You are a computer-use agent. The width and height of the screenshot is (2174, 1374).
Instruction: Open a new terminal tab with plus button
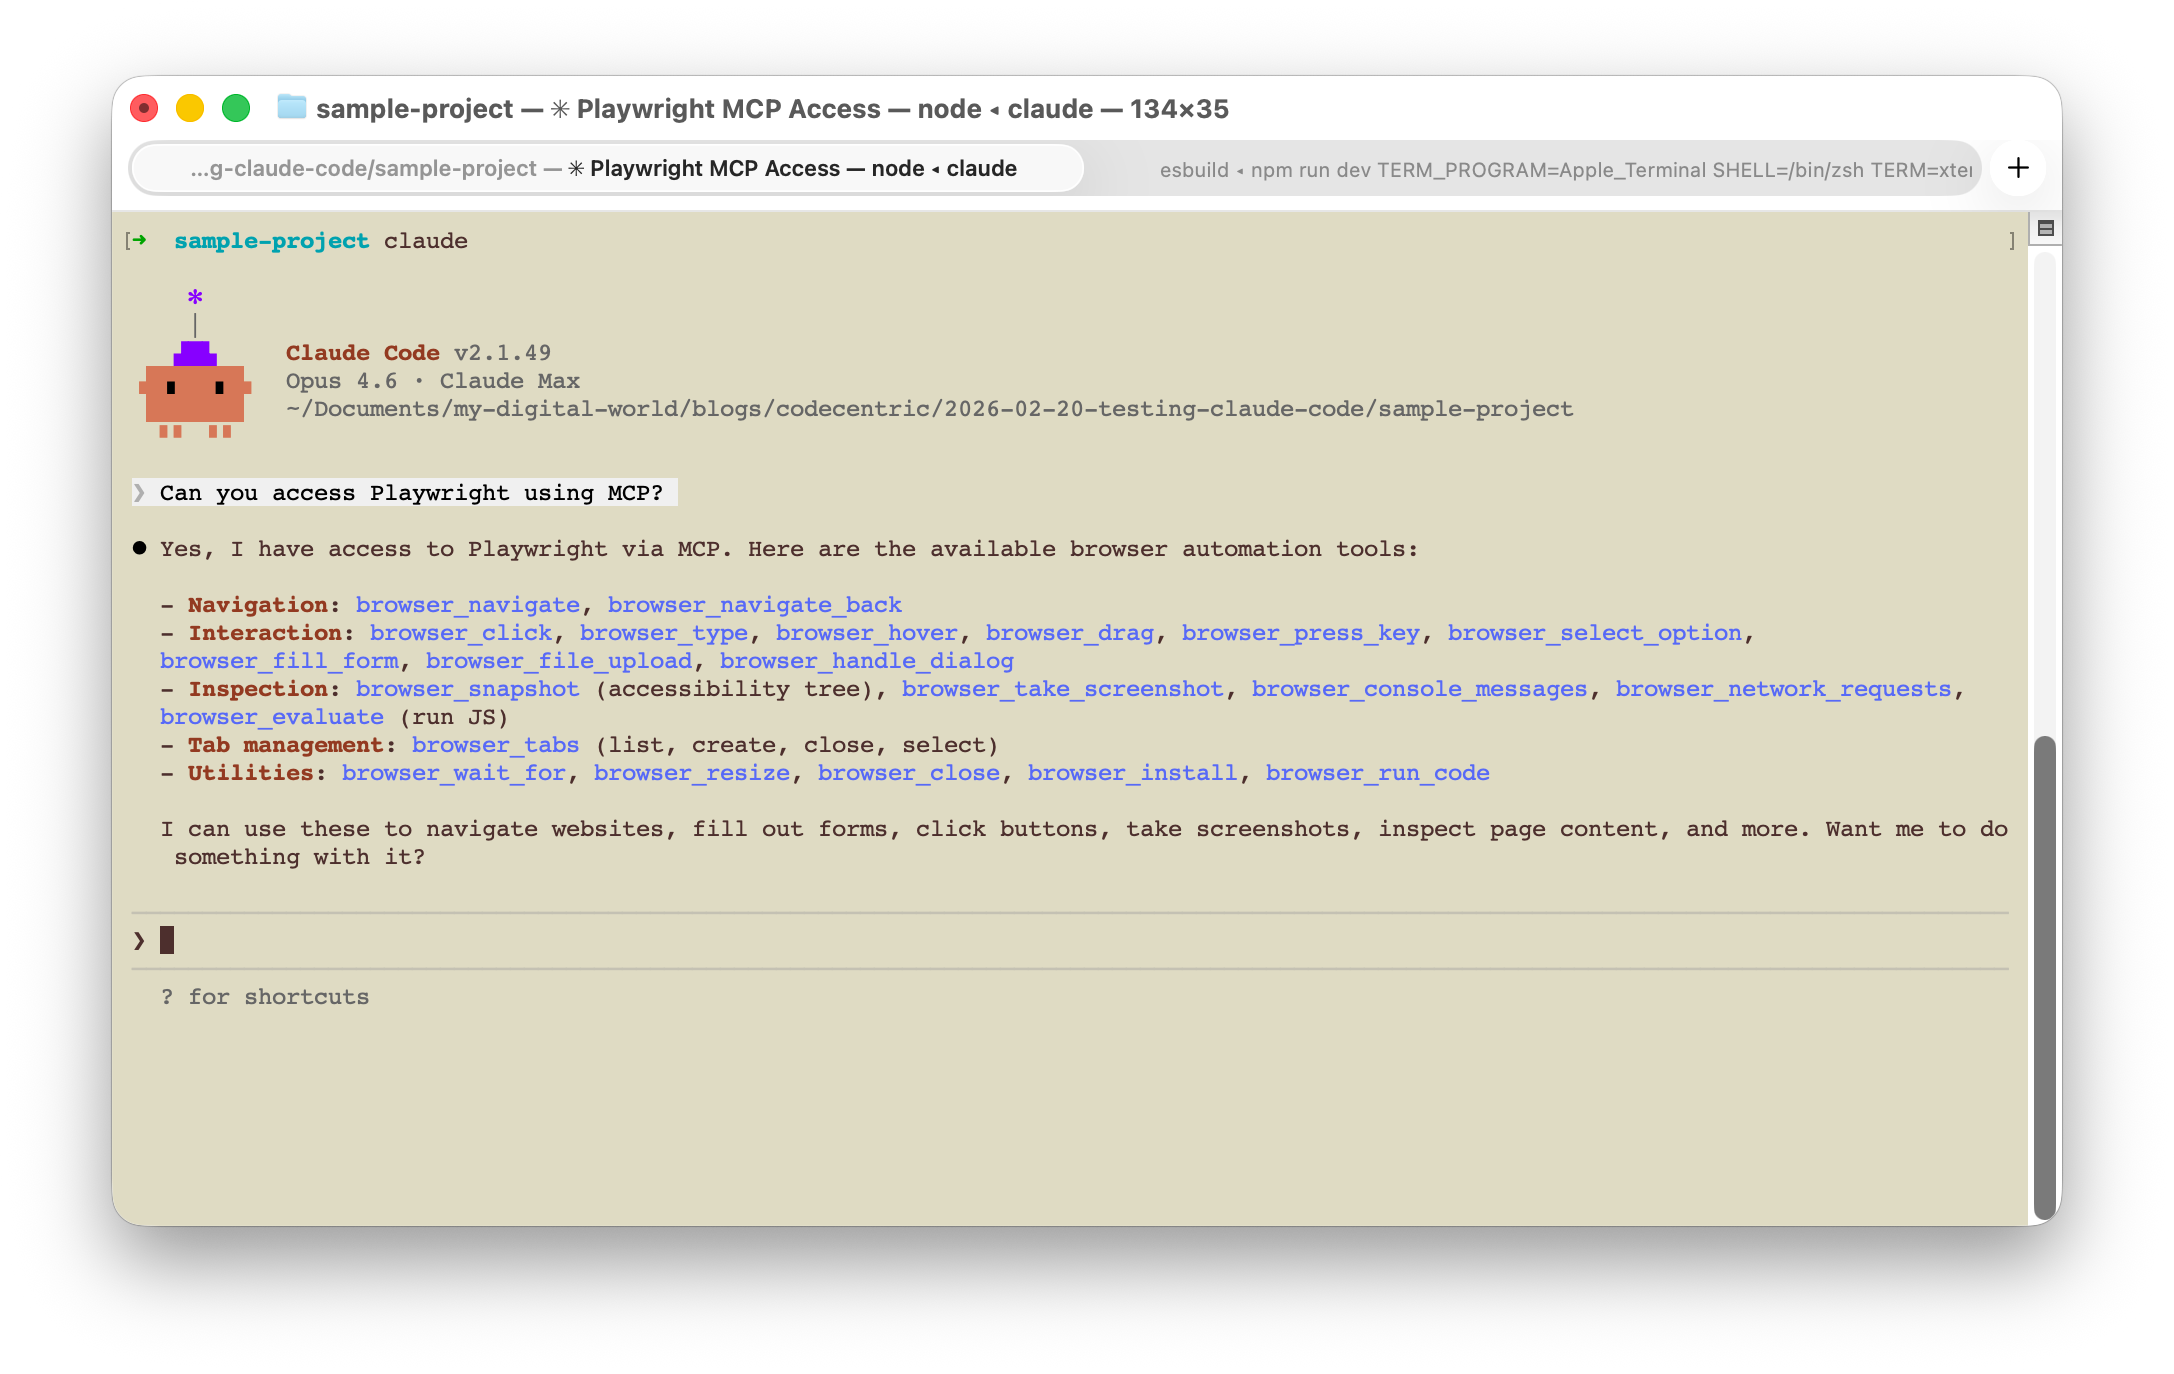[2018, 168]
